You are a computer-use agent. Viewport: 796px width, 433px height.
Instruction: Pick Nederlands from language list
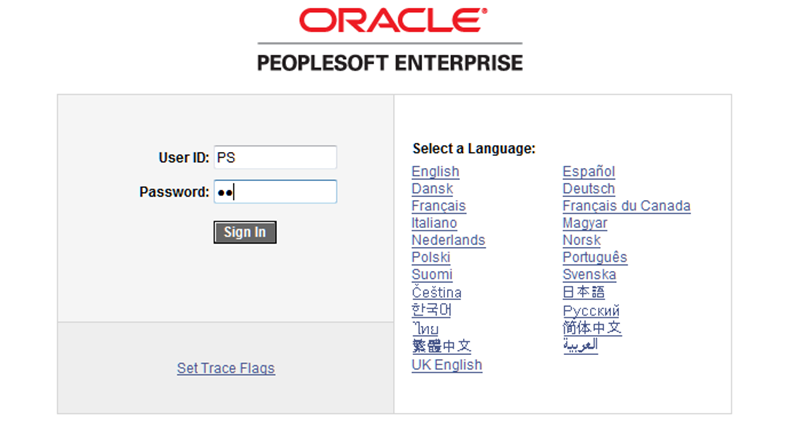pyautogui.click(x=448, y=240)
